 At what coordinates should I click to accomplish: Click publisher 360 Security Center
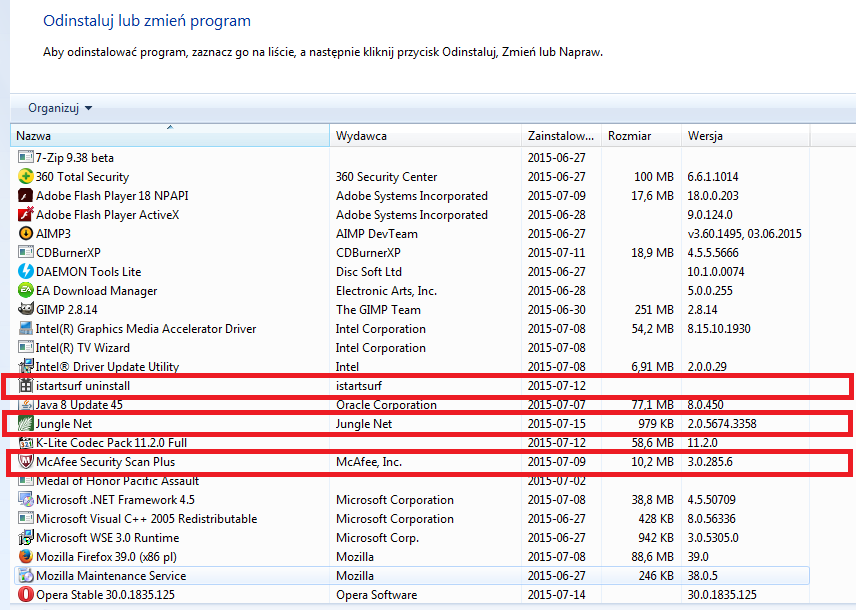(387, 176)
